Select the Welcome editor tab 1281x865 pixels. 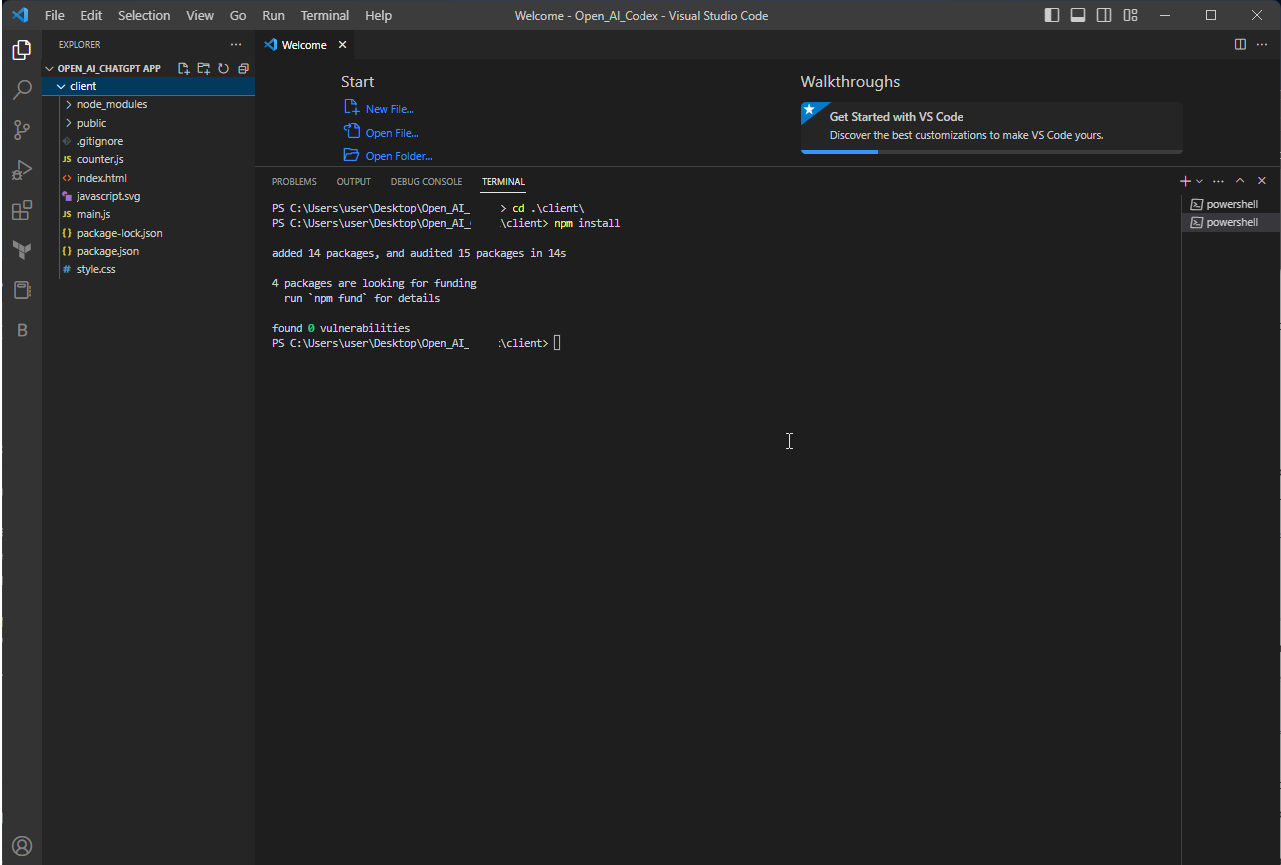point(304,45)
